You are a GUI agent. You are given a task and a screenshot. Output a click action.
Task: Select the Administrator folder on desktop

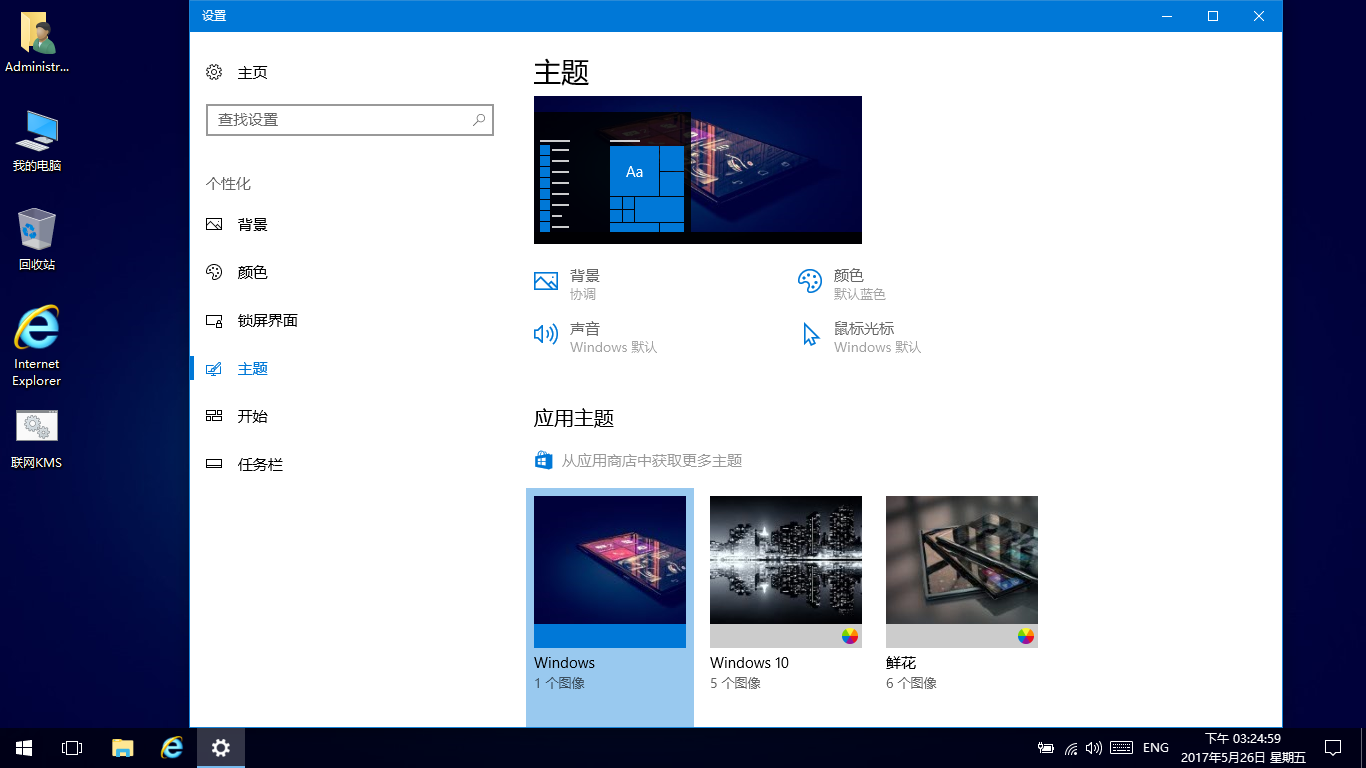coord(37,44)
